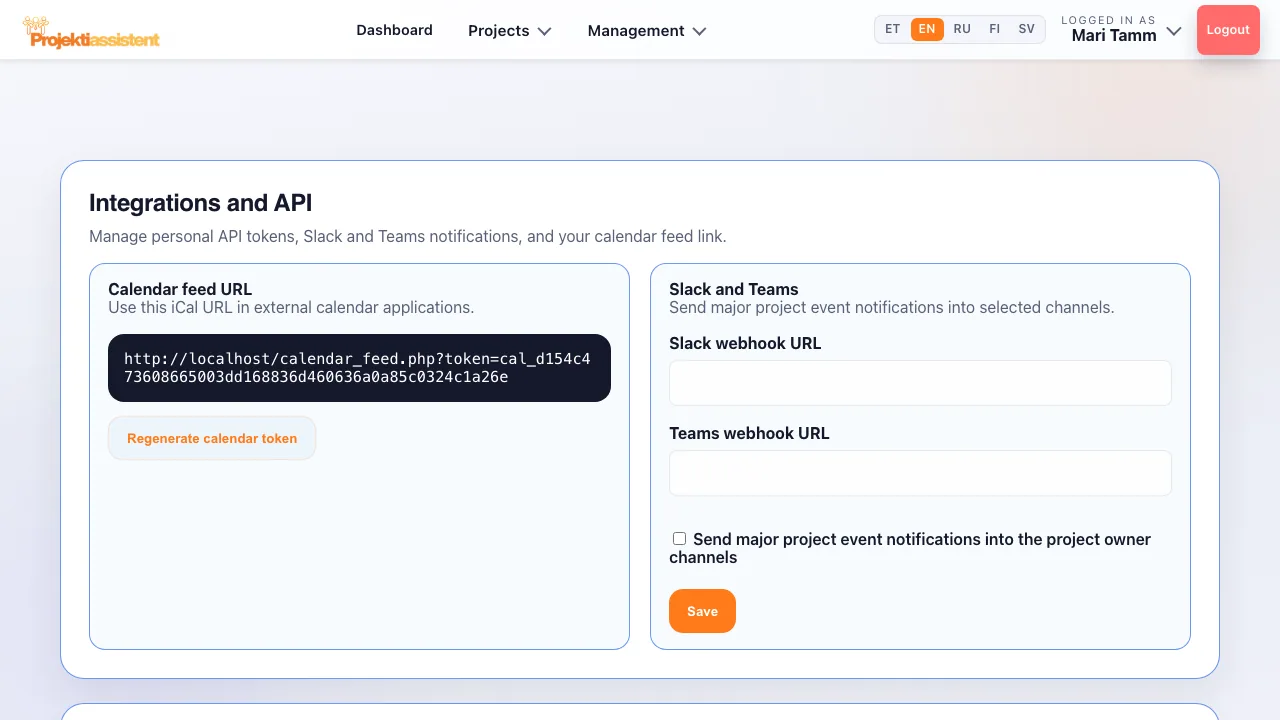
Task: Switch language to RU
Action: 962,29
